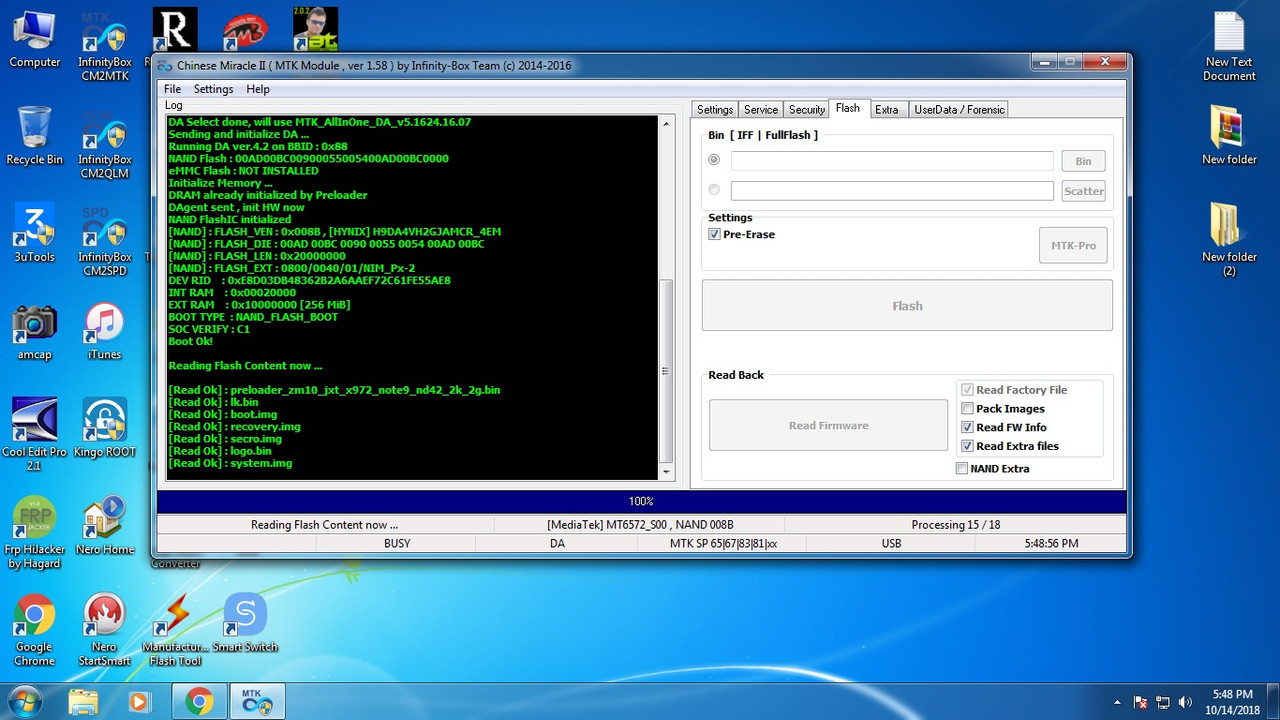Viewport: 1280px width, 720px height.
Task: Click the Bin file path field
Action: pyautogui.click(x=892, y=161)
